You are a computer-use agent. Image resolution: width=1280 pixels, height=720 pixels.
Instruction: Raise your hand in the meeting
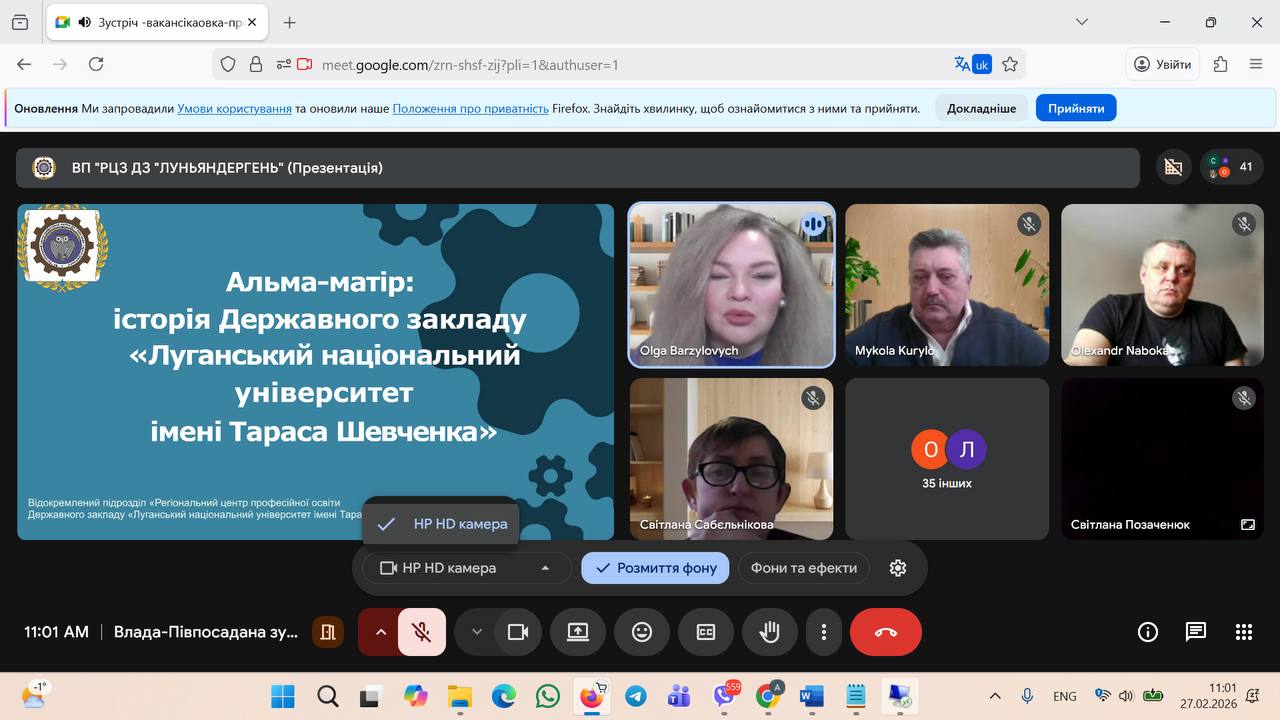pos(769,632)
